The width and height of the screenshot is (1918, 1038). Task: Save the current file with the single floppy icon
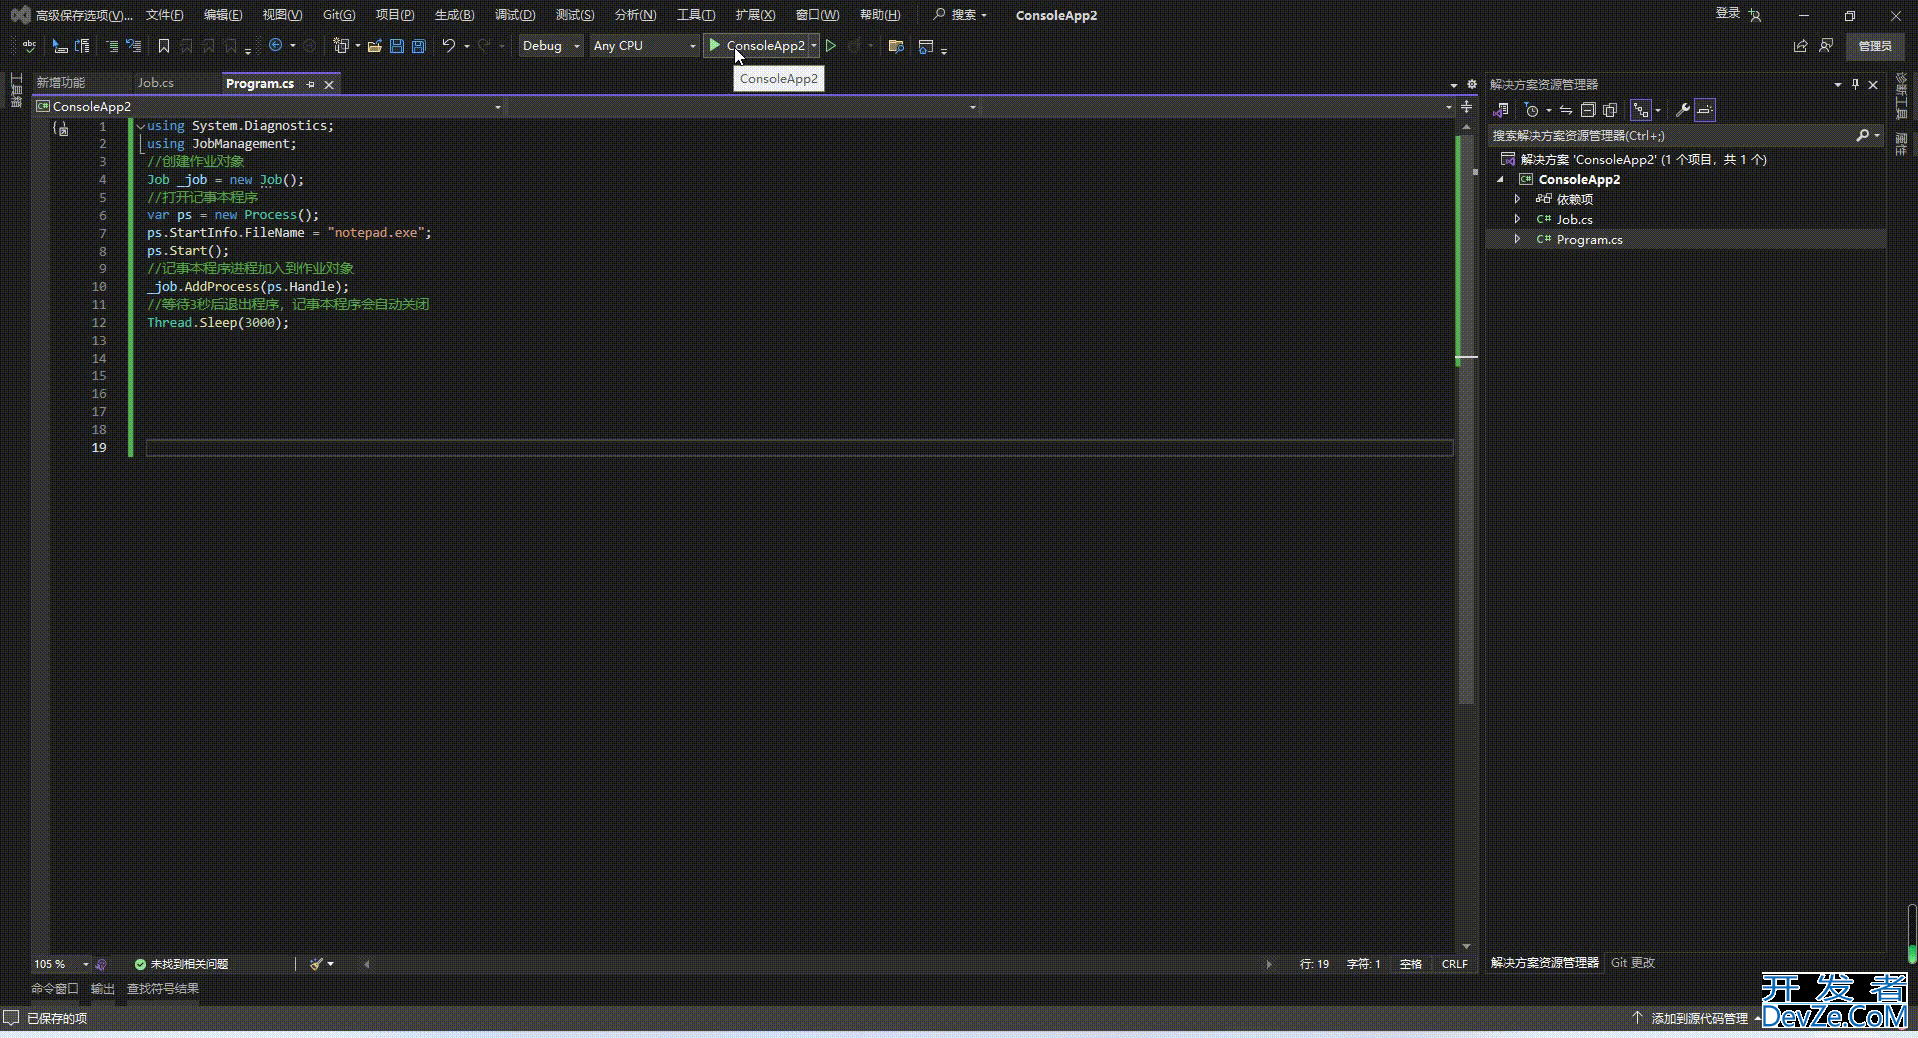(397, 46)
